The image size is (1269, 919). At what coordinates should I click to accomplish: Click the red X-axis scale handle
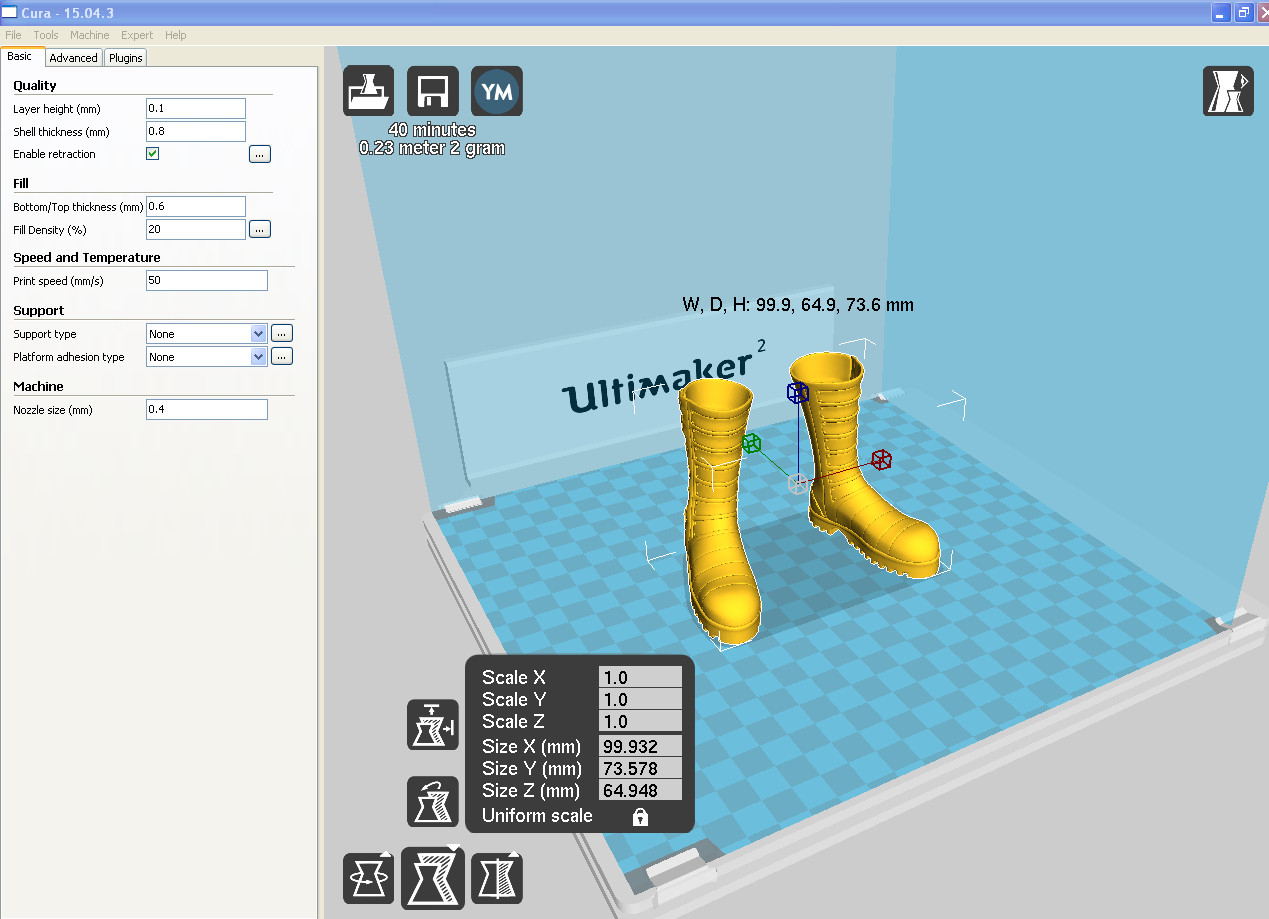click(x=881, y=459)
